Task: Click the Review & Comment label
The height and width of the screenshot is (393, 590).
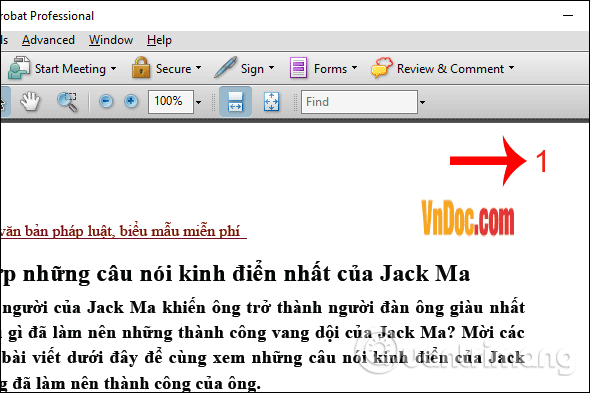Action: [450, 69]
